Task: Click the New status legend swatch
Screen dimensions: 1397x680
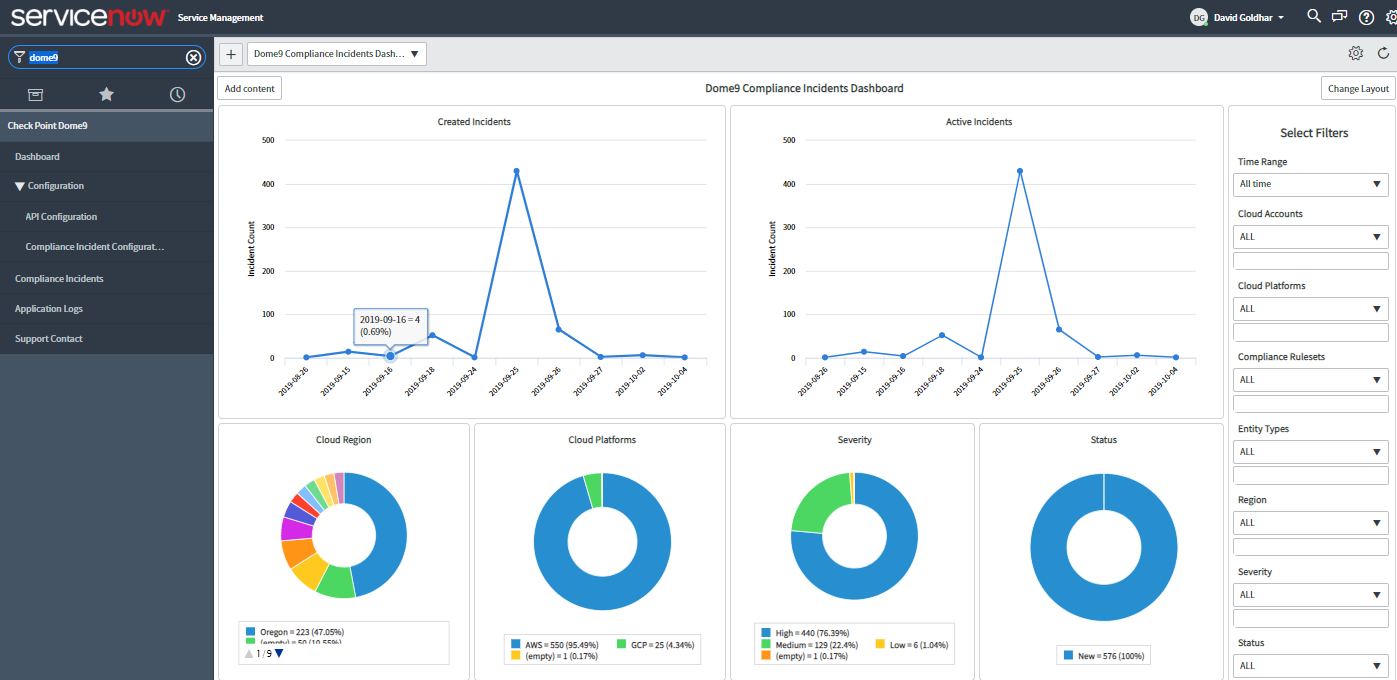Action: [x=1069, y=656]
